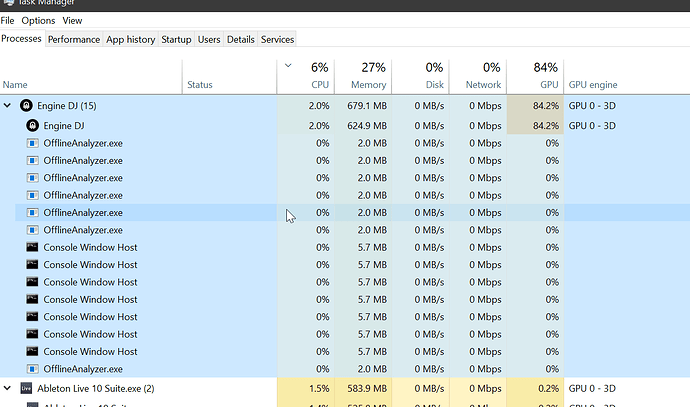The width and height of the screenshot is (690, 407).
Task: Click 2.0% CPU in Engine DJ (15) row
Action: pyautogui.click(x=319, y=106)
